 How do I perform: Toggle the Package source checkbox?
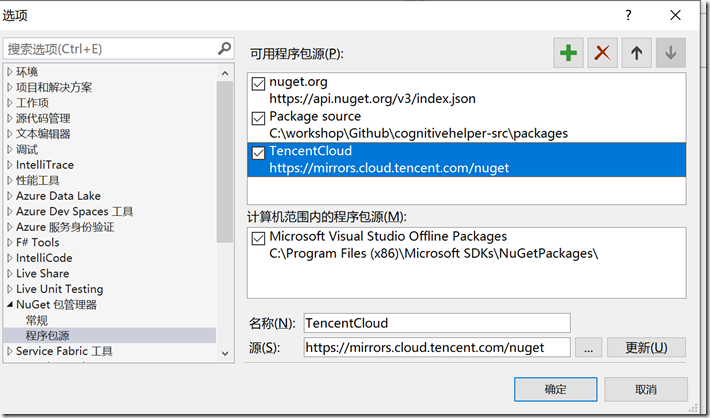(258, 118)
